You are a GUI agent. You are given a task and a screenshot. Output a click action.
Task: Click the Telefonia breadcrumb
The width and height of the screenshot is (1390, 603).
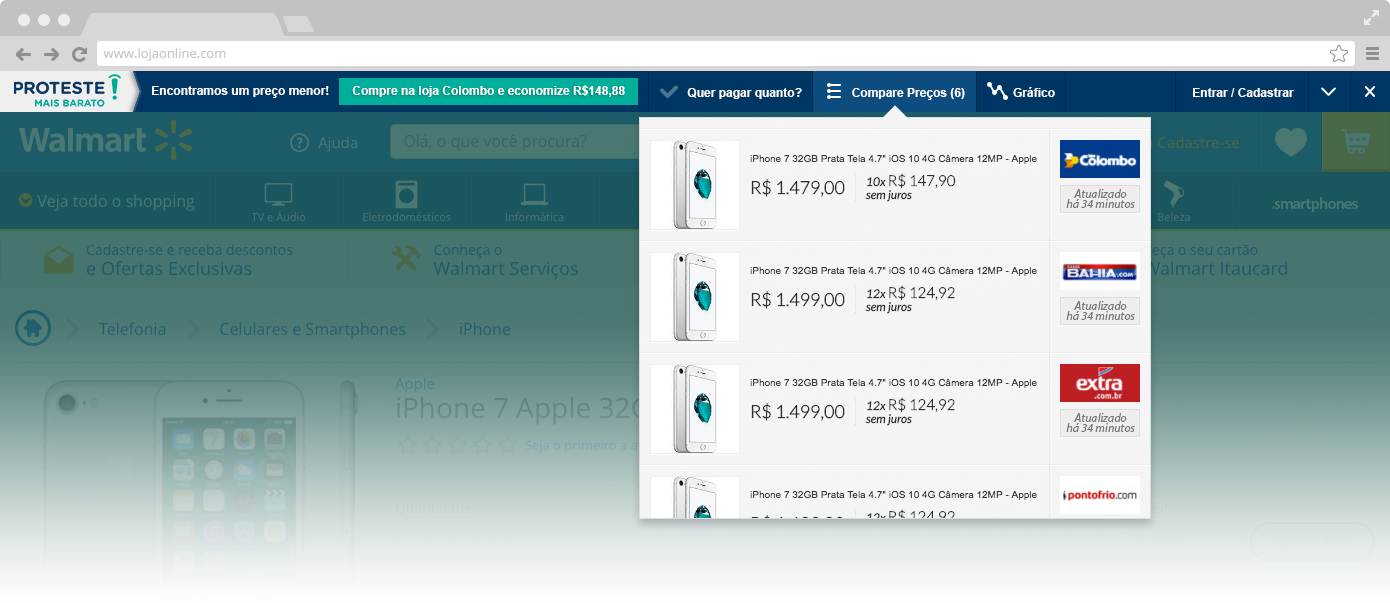132,329
